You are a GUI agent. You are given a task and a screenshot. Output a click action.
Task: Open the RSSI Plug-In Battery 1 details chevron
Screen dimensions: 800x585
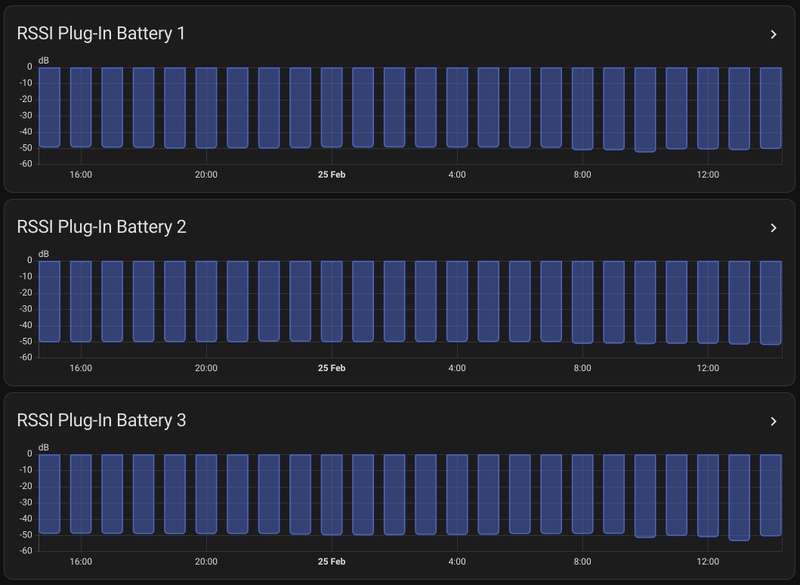(773, 34)
